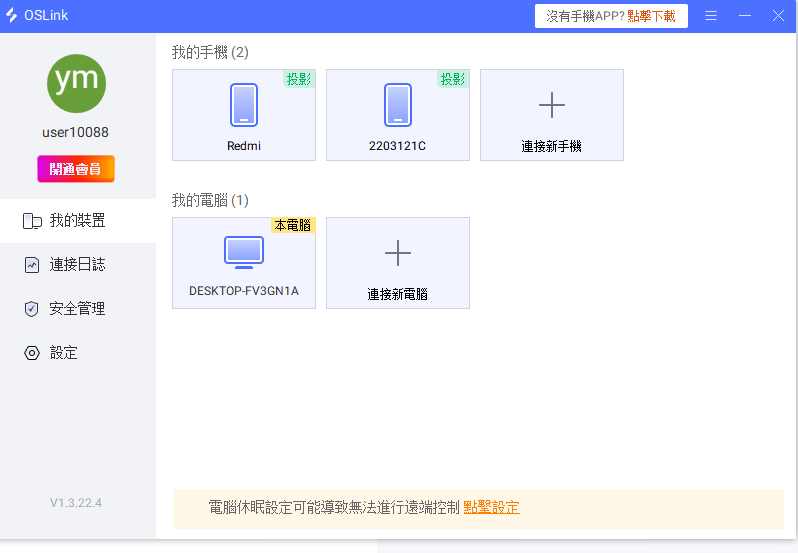Minimize the OSLink window
The height and width of the screenshot is (553, 798).
click(745, 16)
